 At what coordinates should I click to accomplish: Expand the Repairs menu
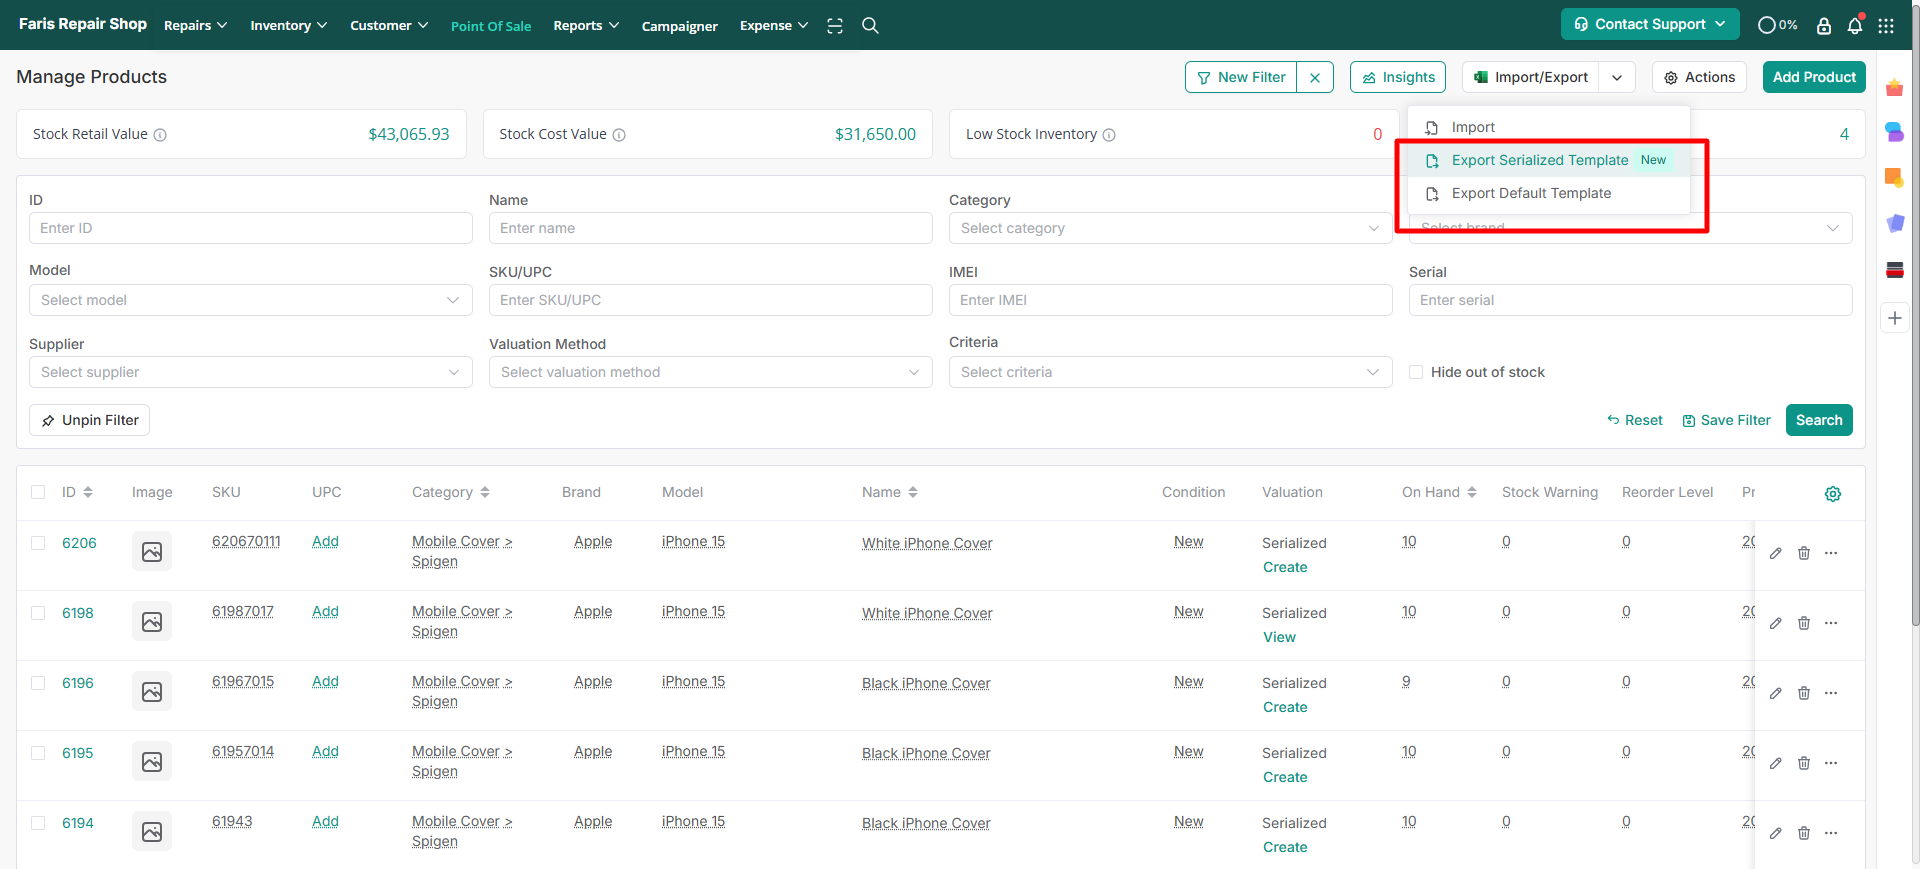pyautogui.click(x=195, y=25)
